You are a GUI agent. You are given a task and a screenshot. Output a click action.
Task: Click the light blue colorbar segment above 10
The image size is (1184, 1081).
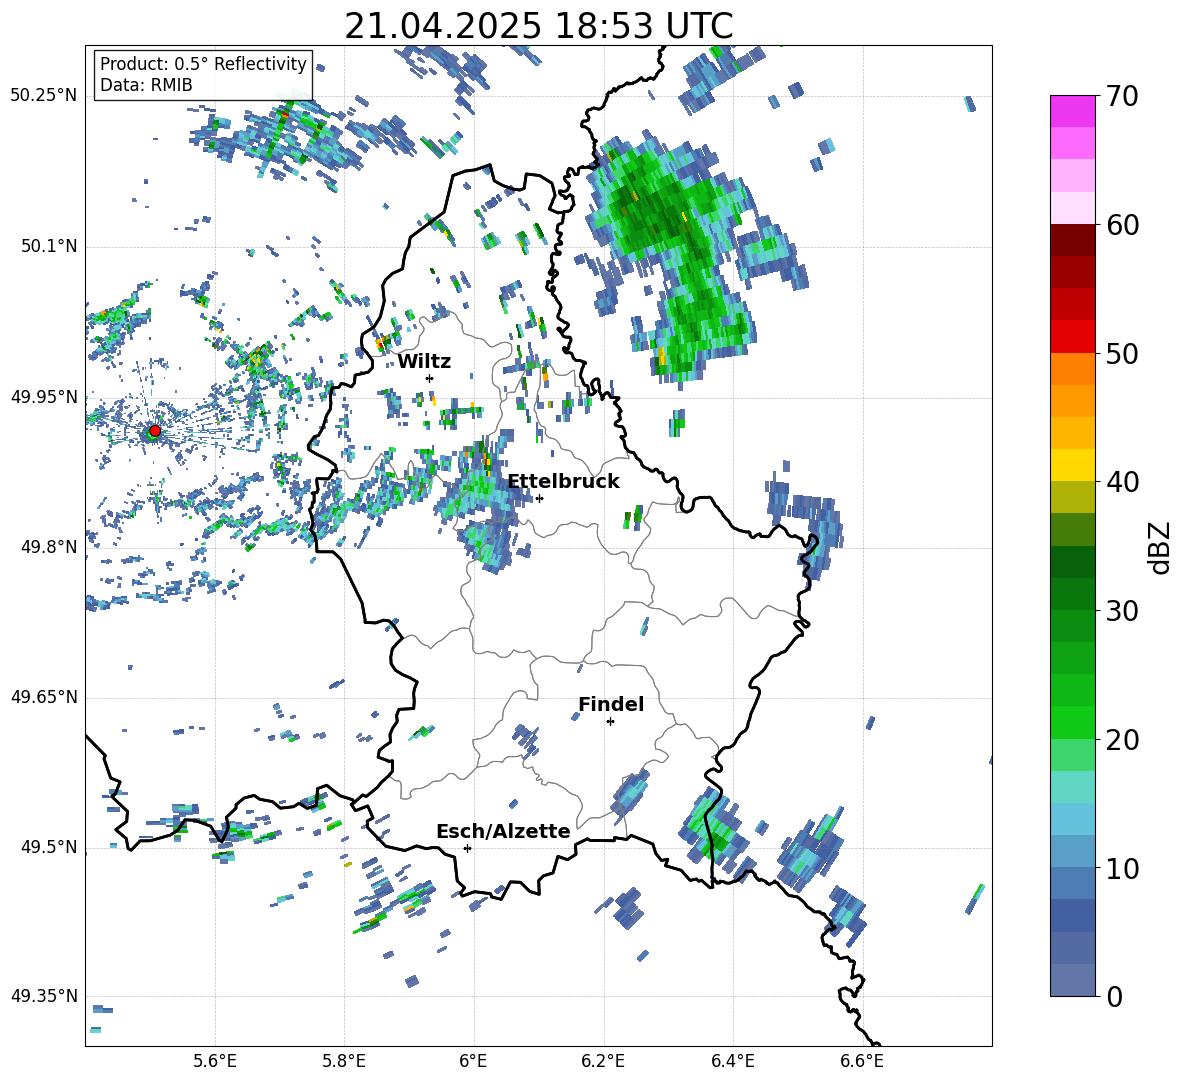click(x=1072, y=819)
